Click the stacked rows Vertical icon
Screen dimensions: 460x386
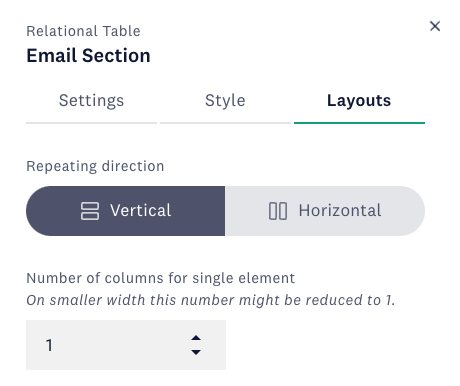pos(90,211)
